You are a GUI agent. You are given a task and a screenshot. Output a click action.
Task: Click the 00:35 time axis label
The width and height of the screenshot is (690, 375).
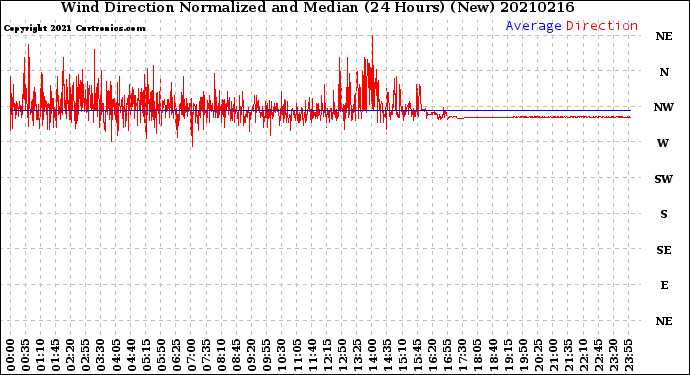(x=25, y=355)
